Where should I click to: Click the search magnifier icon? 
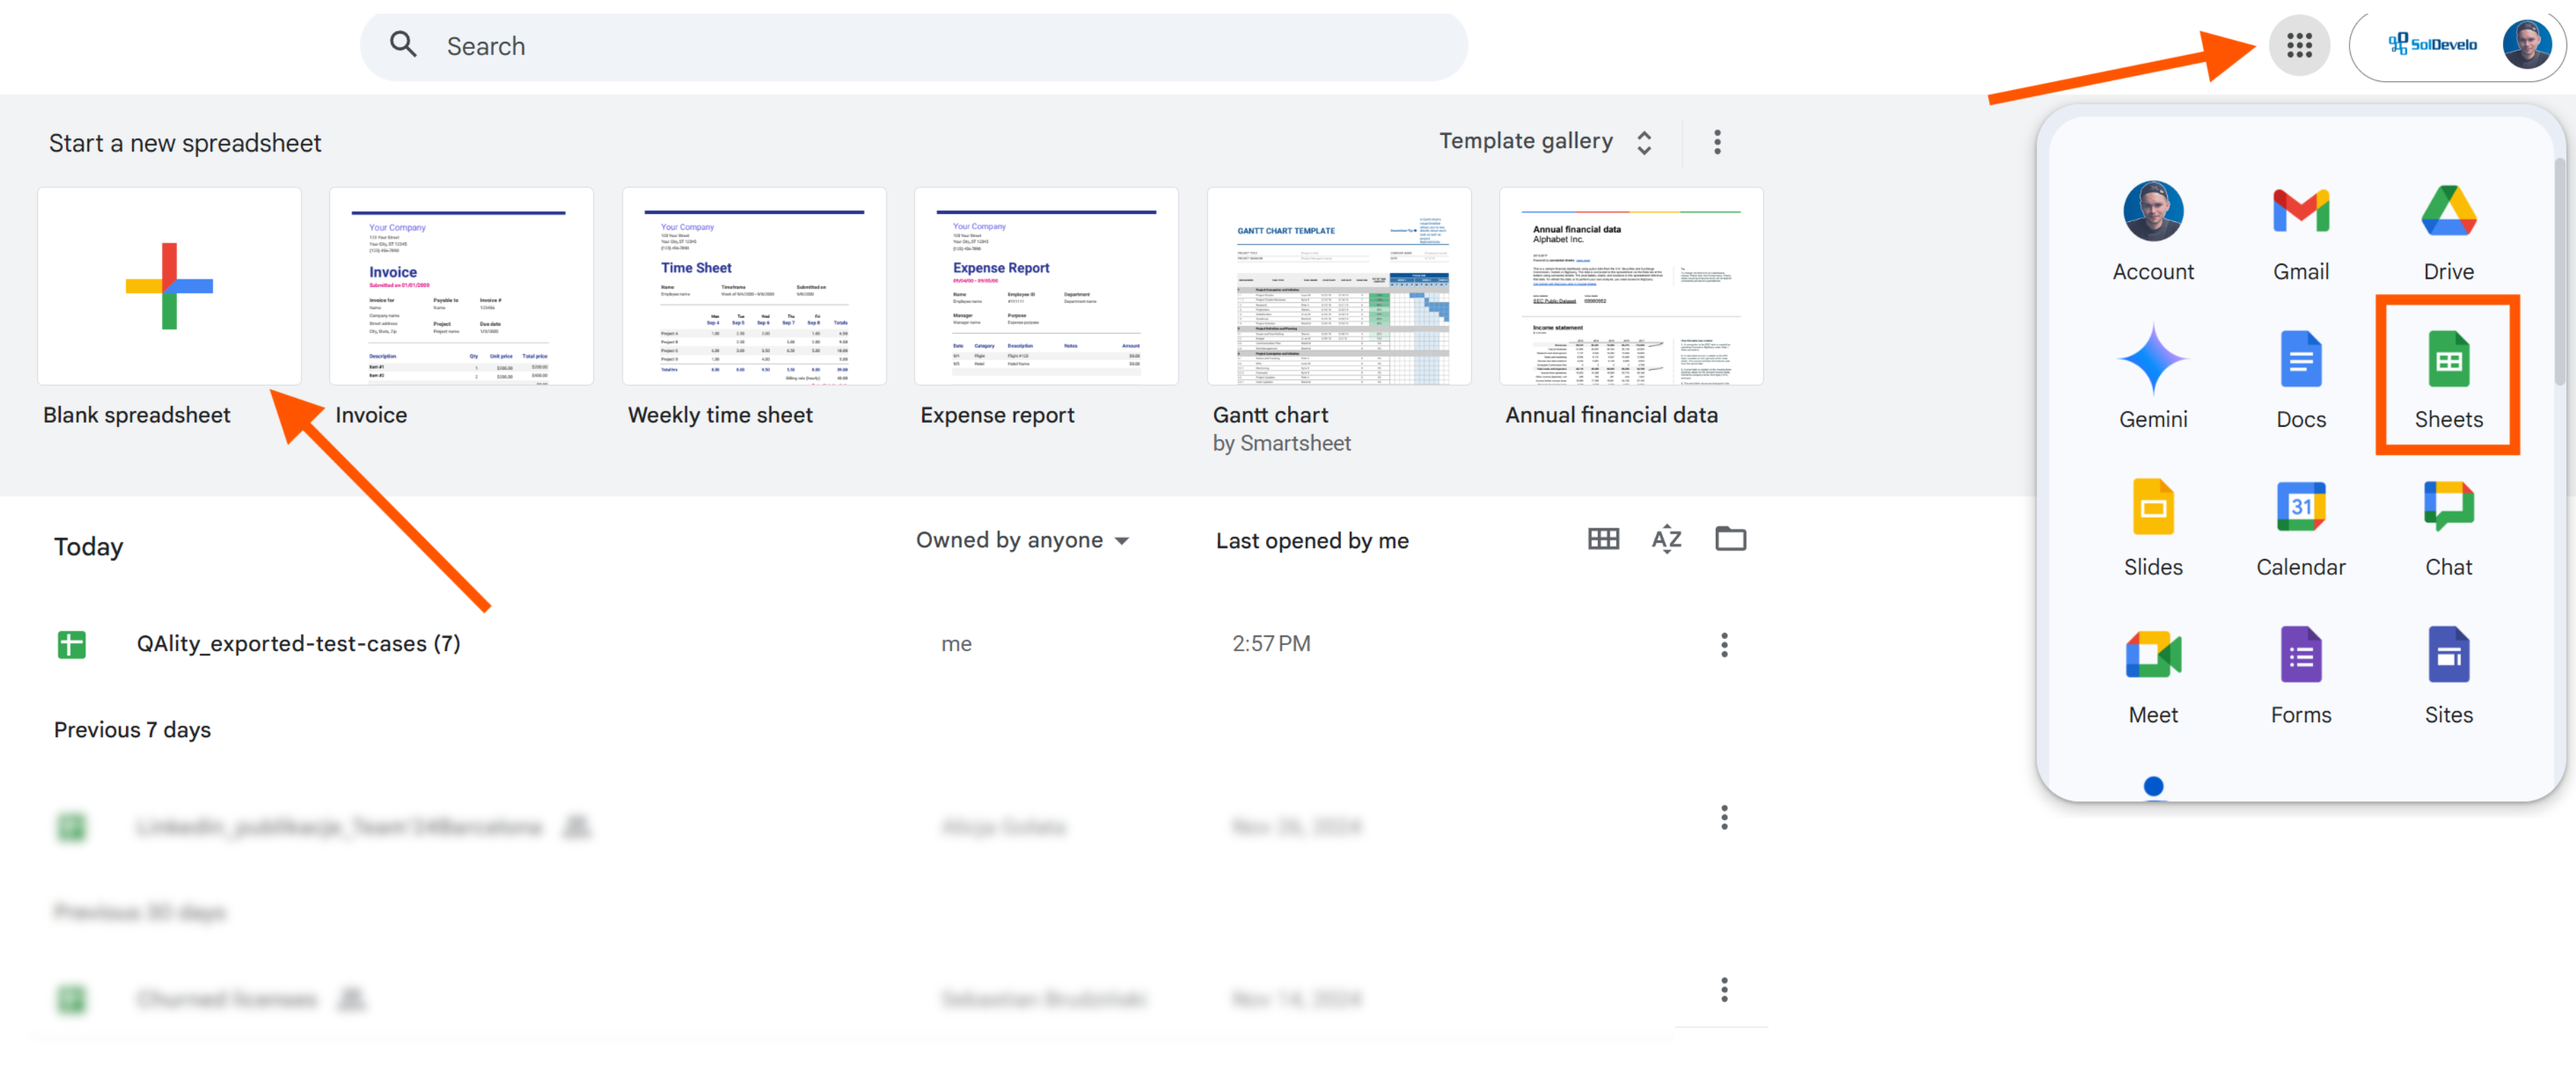coord(403,45)
